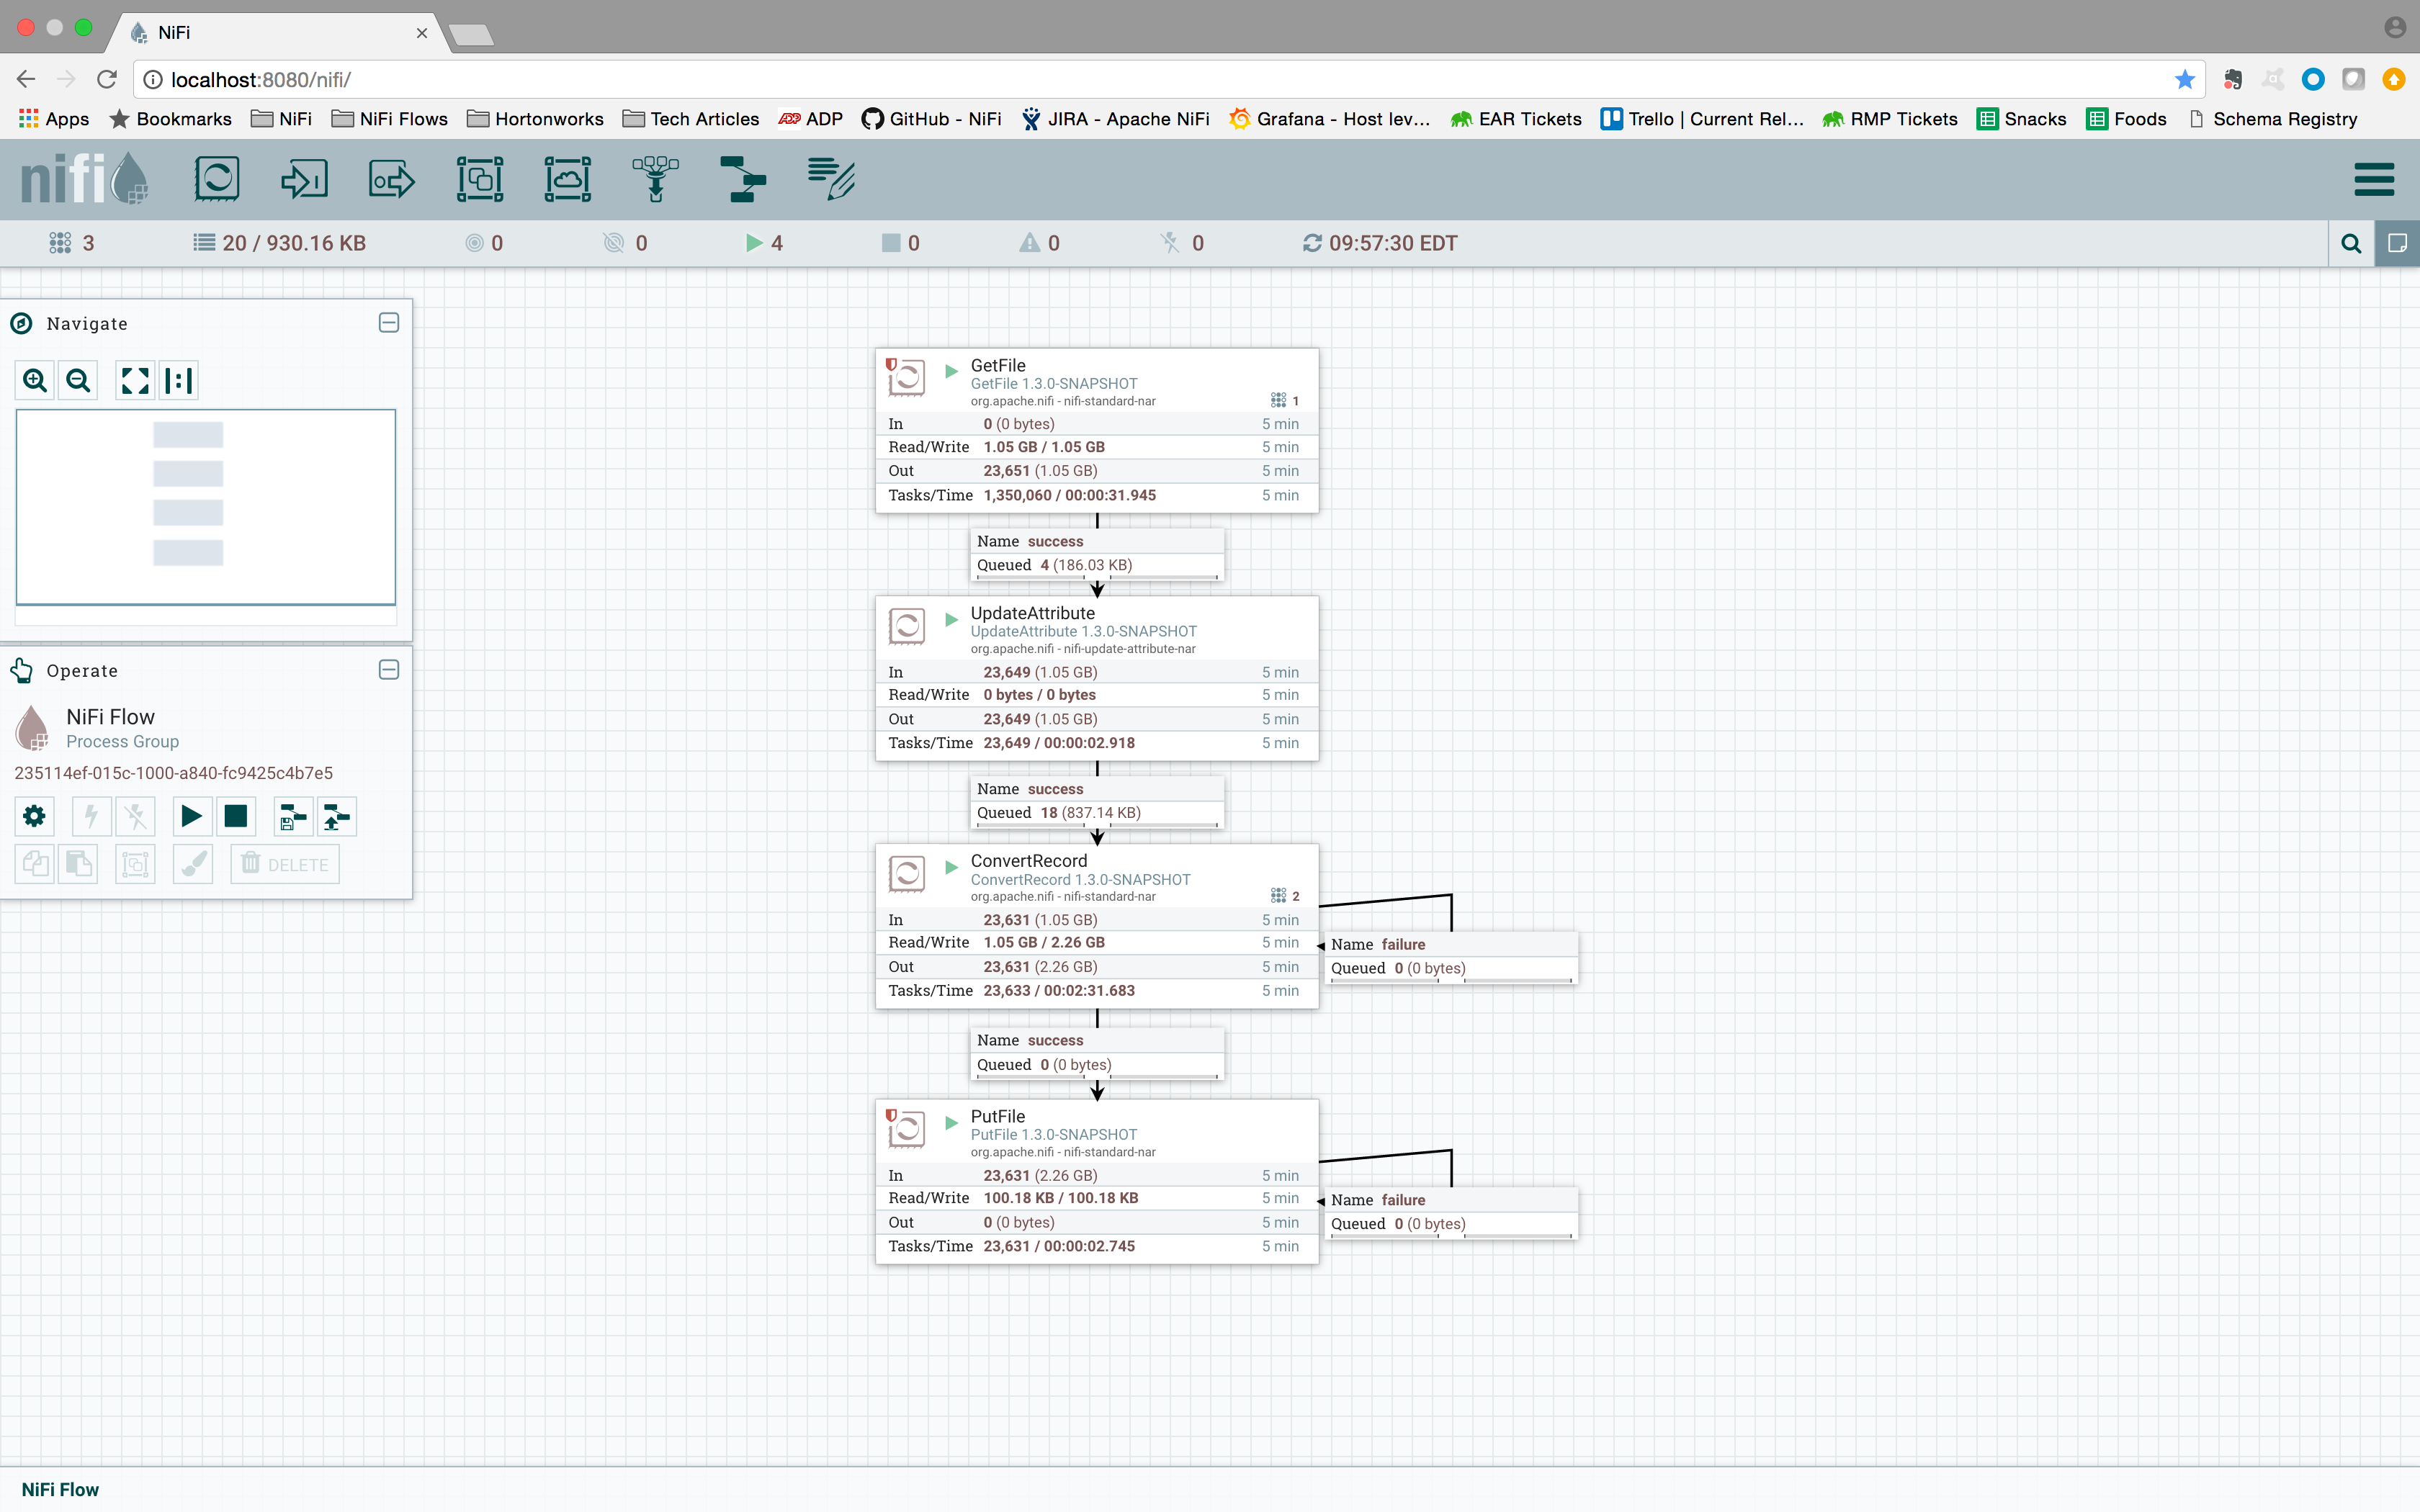Select the Label toolbar icon
This screenshot has height=1512, width=2420.
click(x=831, y=180)
